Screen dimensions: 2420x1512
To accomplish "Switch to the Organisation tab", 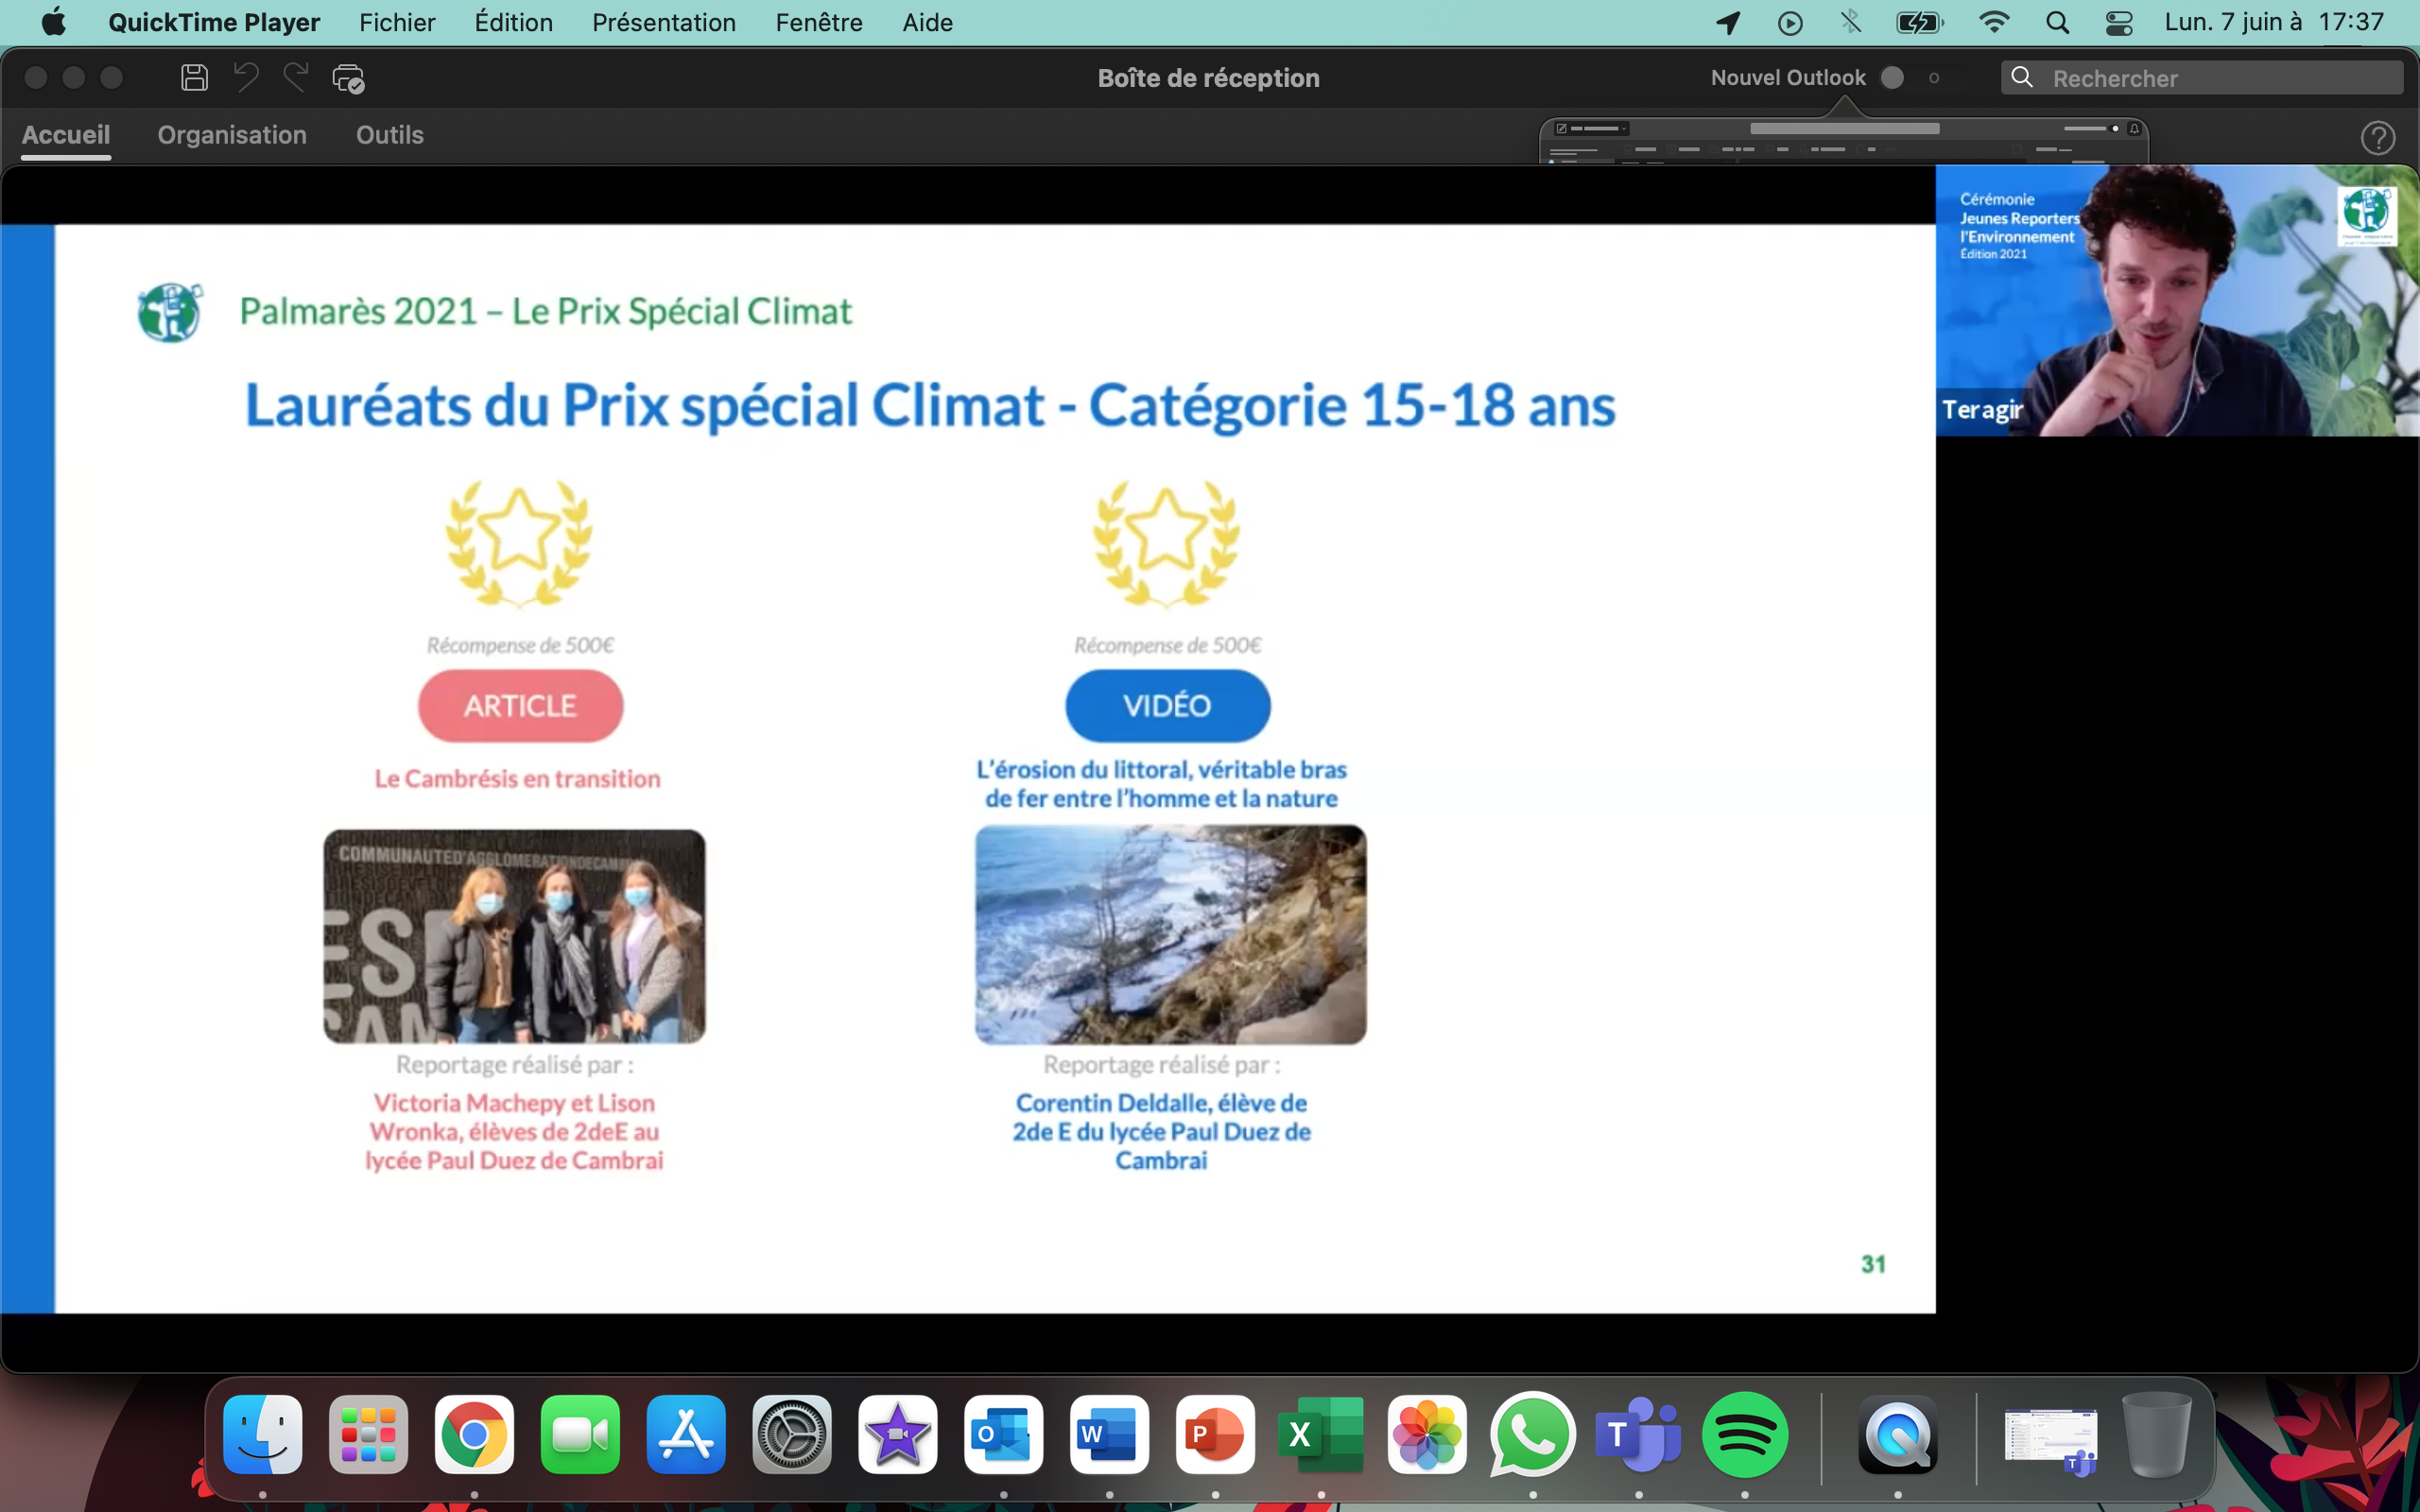I will pos(232,135).
